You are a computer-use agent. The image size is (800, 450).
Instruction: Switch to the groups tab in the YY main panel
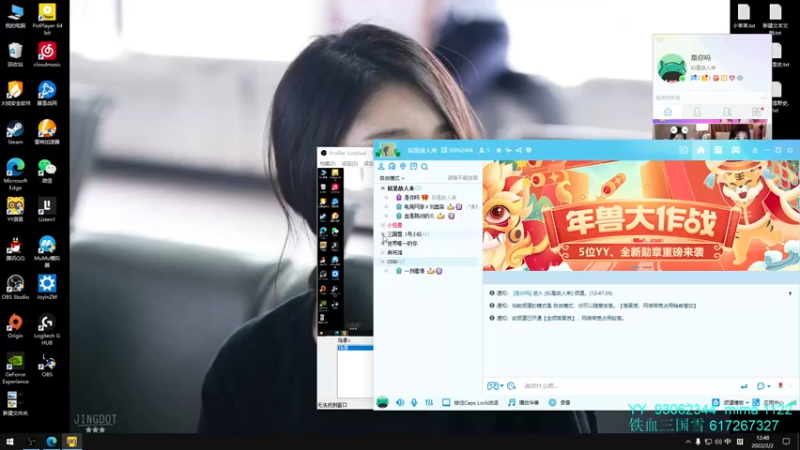click(727, 112)
